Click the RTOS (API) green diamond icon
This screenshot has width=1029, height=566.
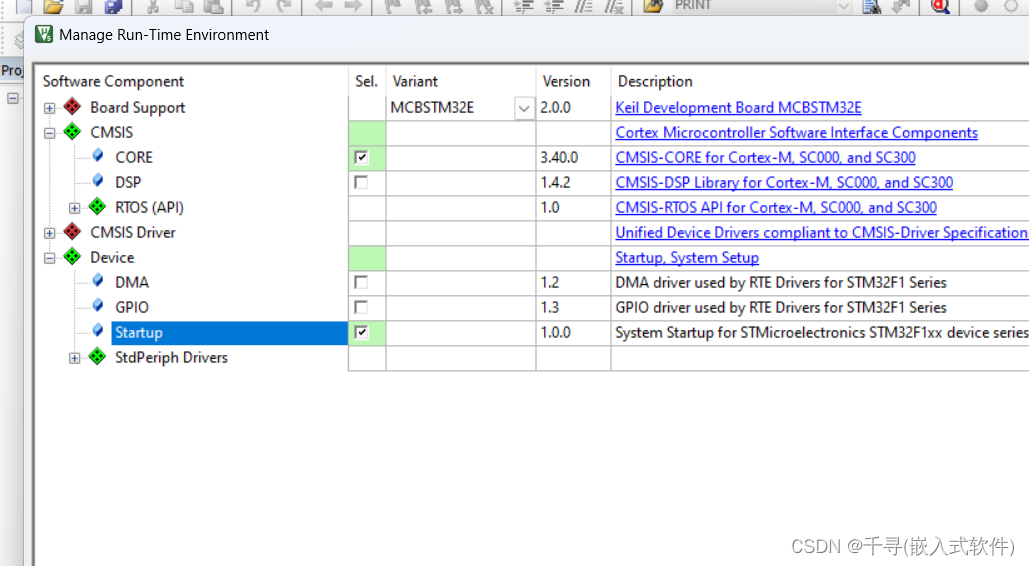pos(97,207)
